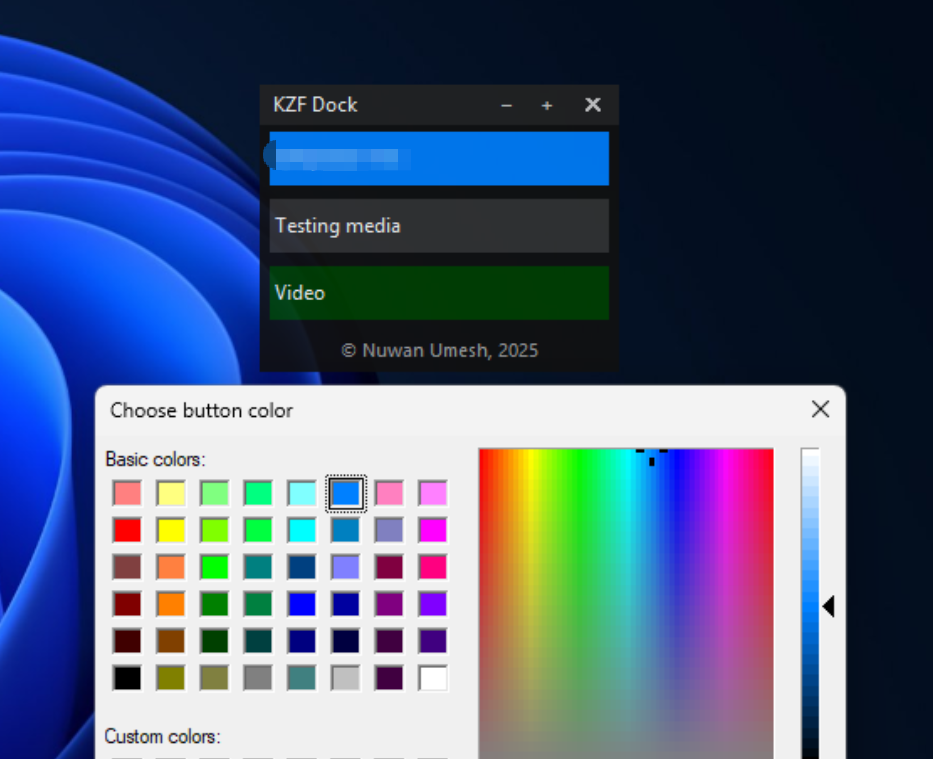Select the orange swatch in Basic colors
This screenshot has width=933, height=759.
[170, 603]
